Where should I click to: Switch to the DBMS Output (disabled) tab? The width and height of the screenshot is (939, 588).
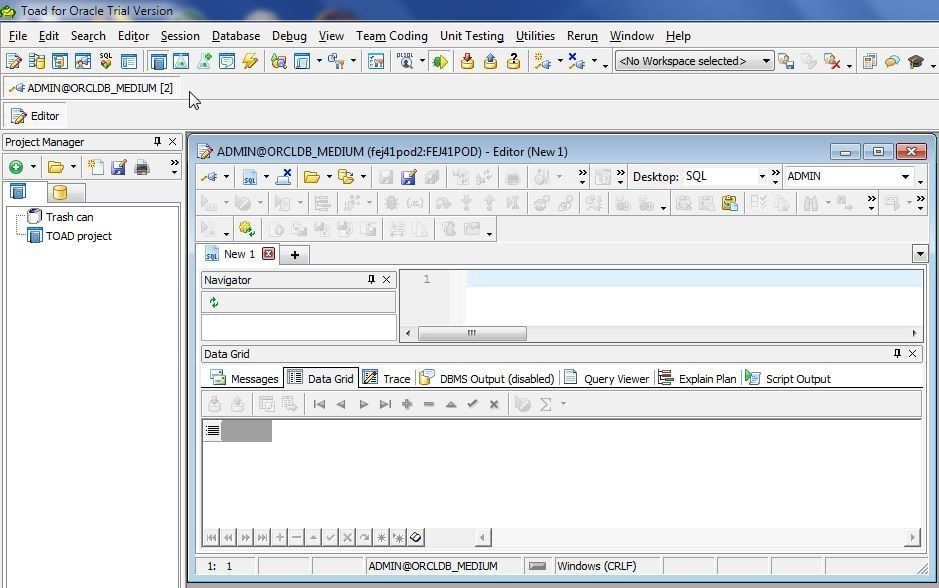pos(487,378)
